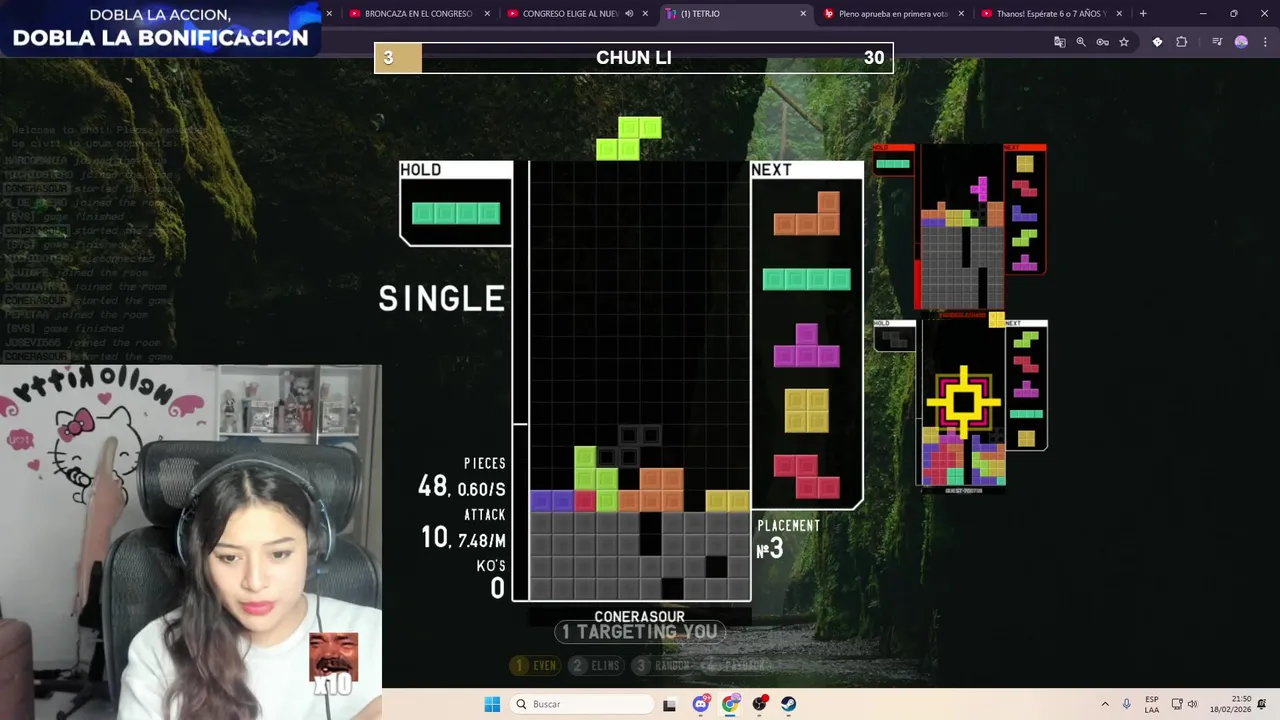This screenshot has width=1280, height=720.
Task: Switch to the BRONCAZA EN EL CONGRESO tab
Action: click(x=418, y=14)
